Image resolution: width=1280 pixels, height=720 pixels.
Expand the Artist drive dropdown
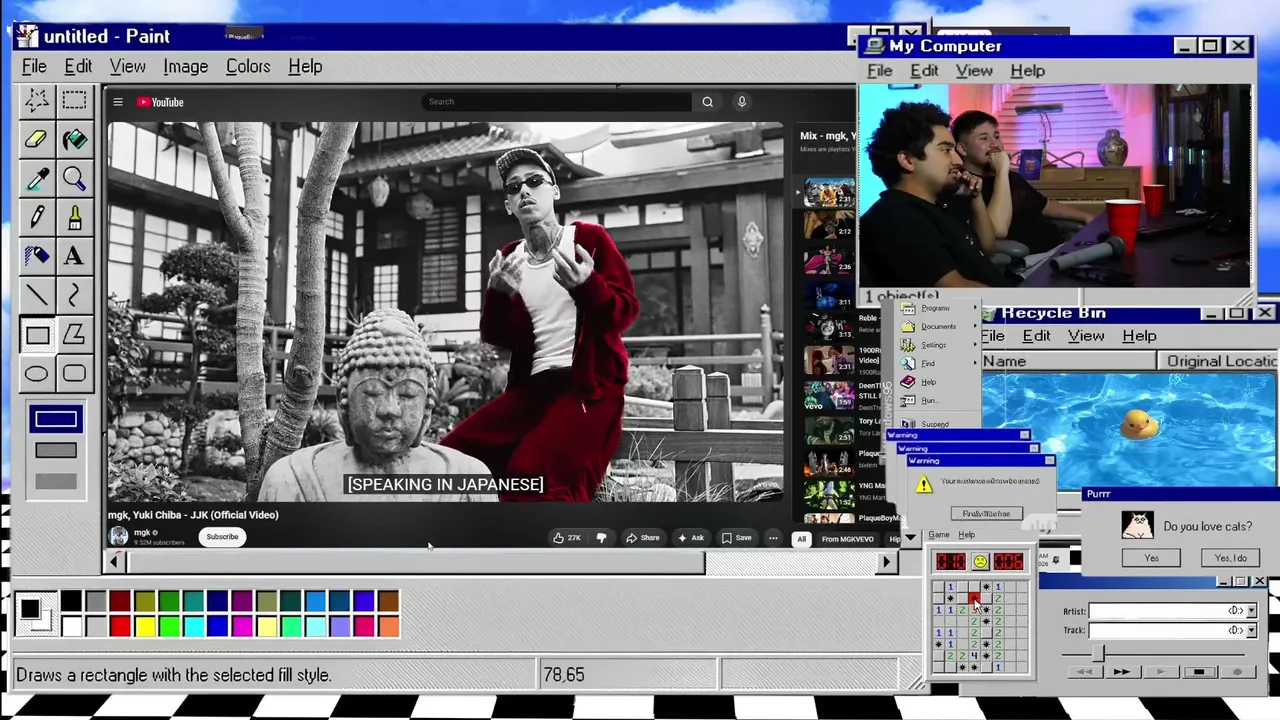(x=1251, y=611)
